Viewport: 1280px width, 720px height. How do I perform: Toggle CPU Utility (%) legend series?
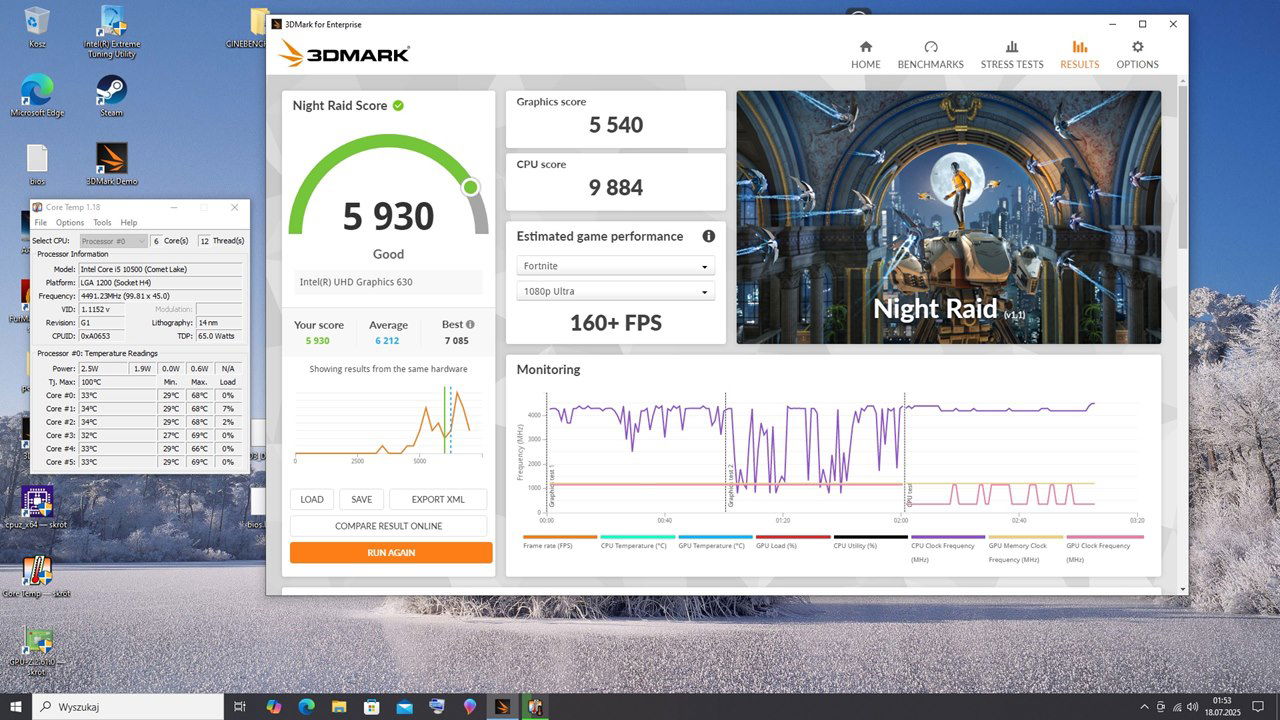(x=870, y=541)
